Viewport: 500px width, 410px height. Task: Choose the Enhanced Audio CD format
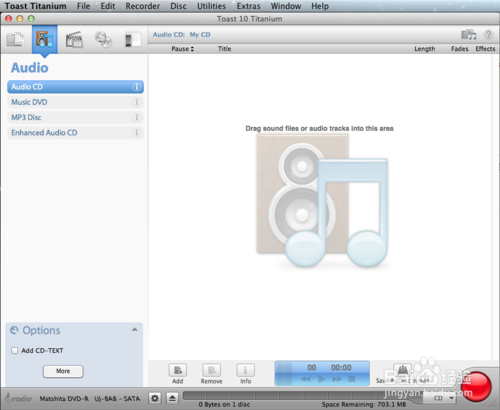click(75, 133)
